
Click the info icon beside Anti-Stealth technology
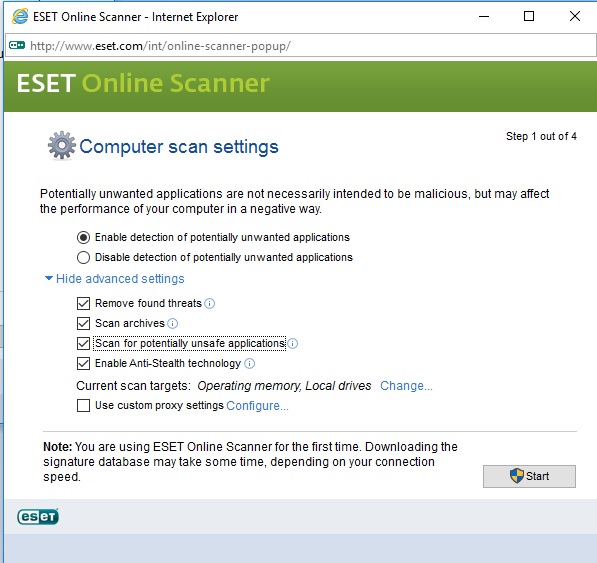coord(249,364)
